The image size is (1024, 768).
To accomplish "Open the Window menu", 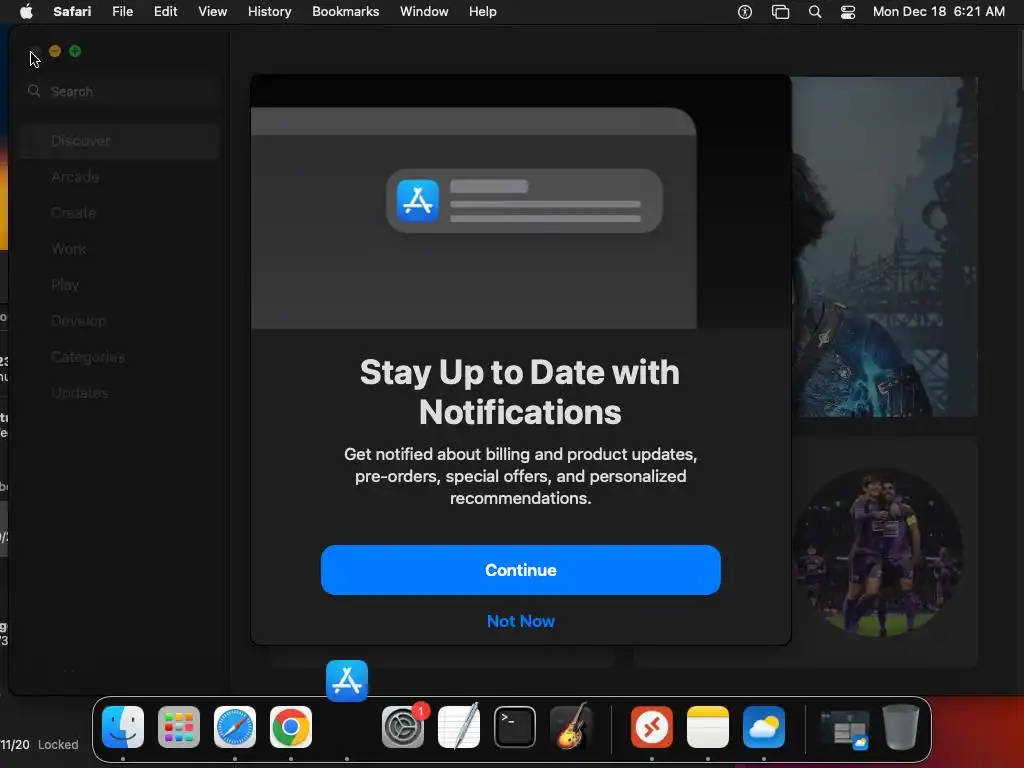I will click(424, 12).
